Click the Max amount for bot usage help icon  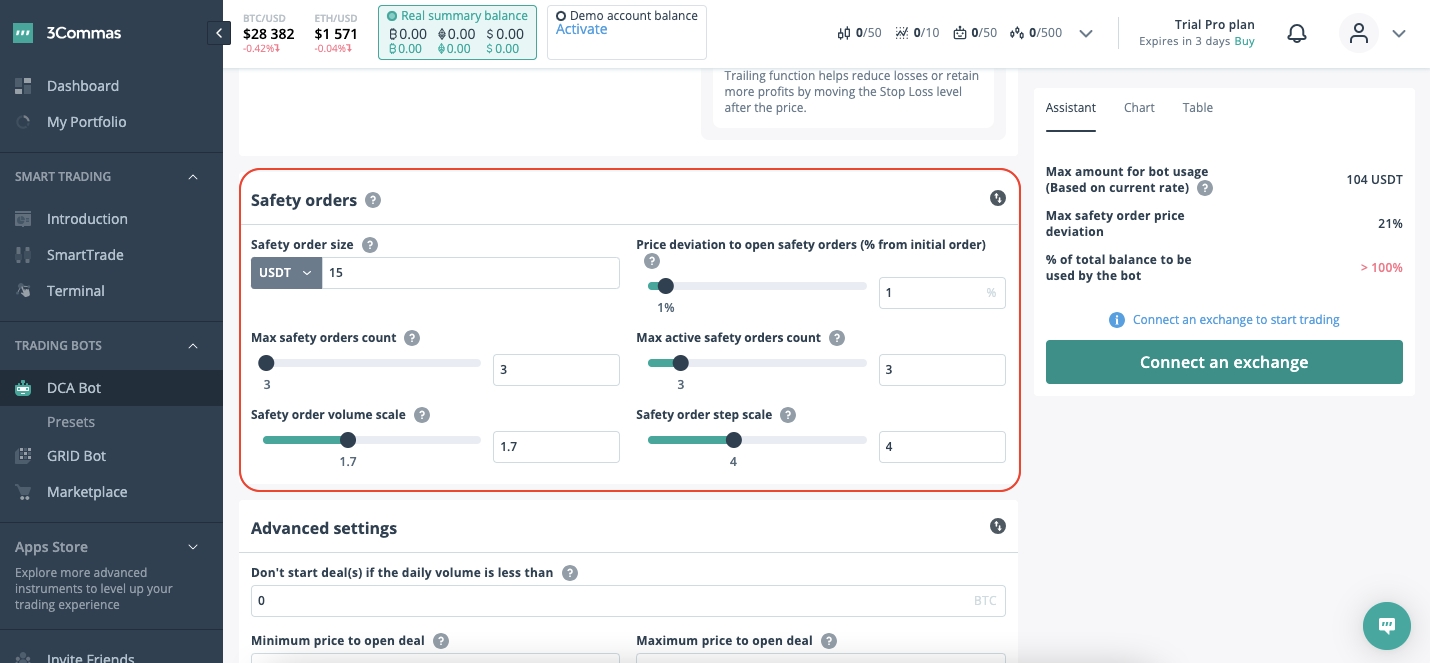(x=1205, y=188)
